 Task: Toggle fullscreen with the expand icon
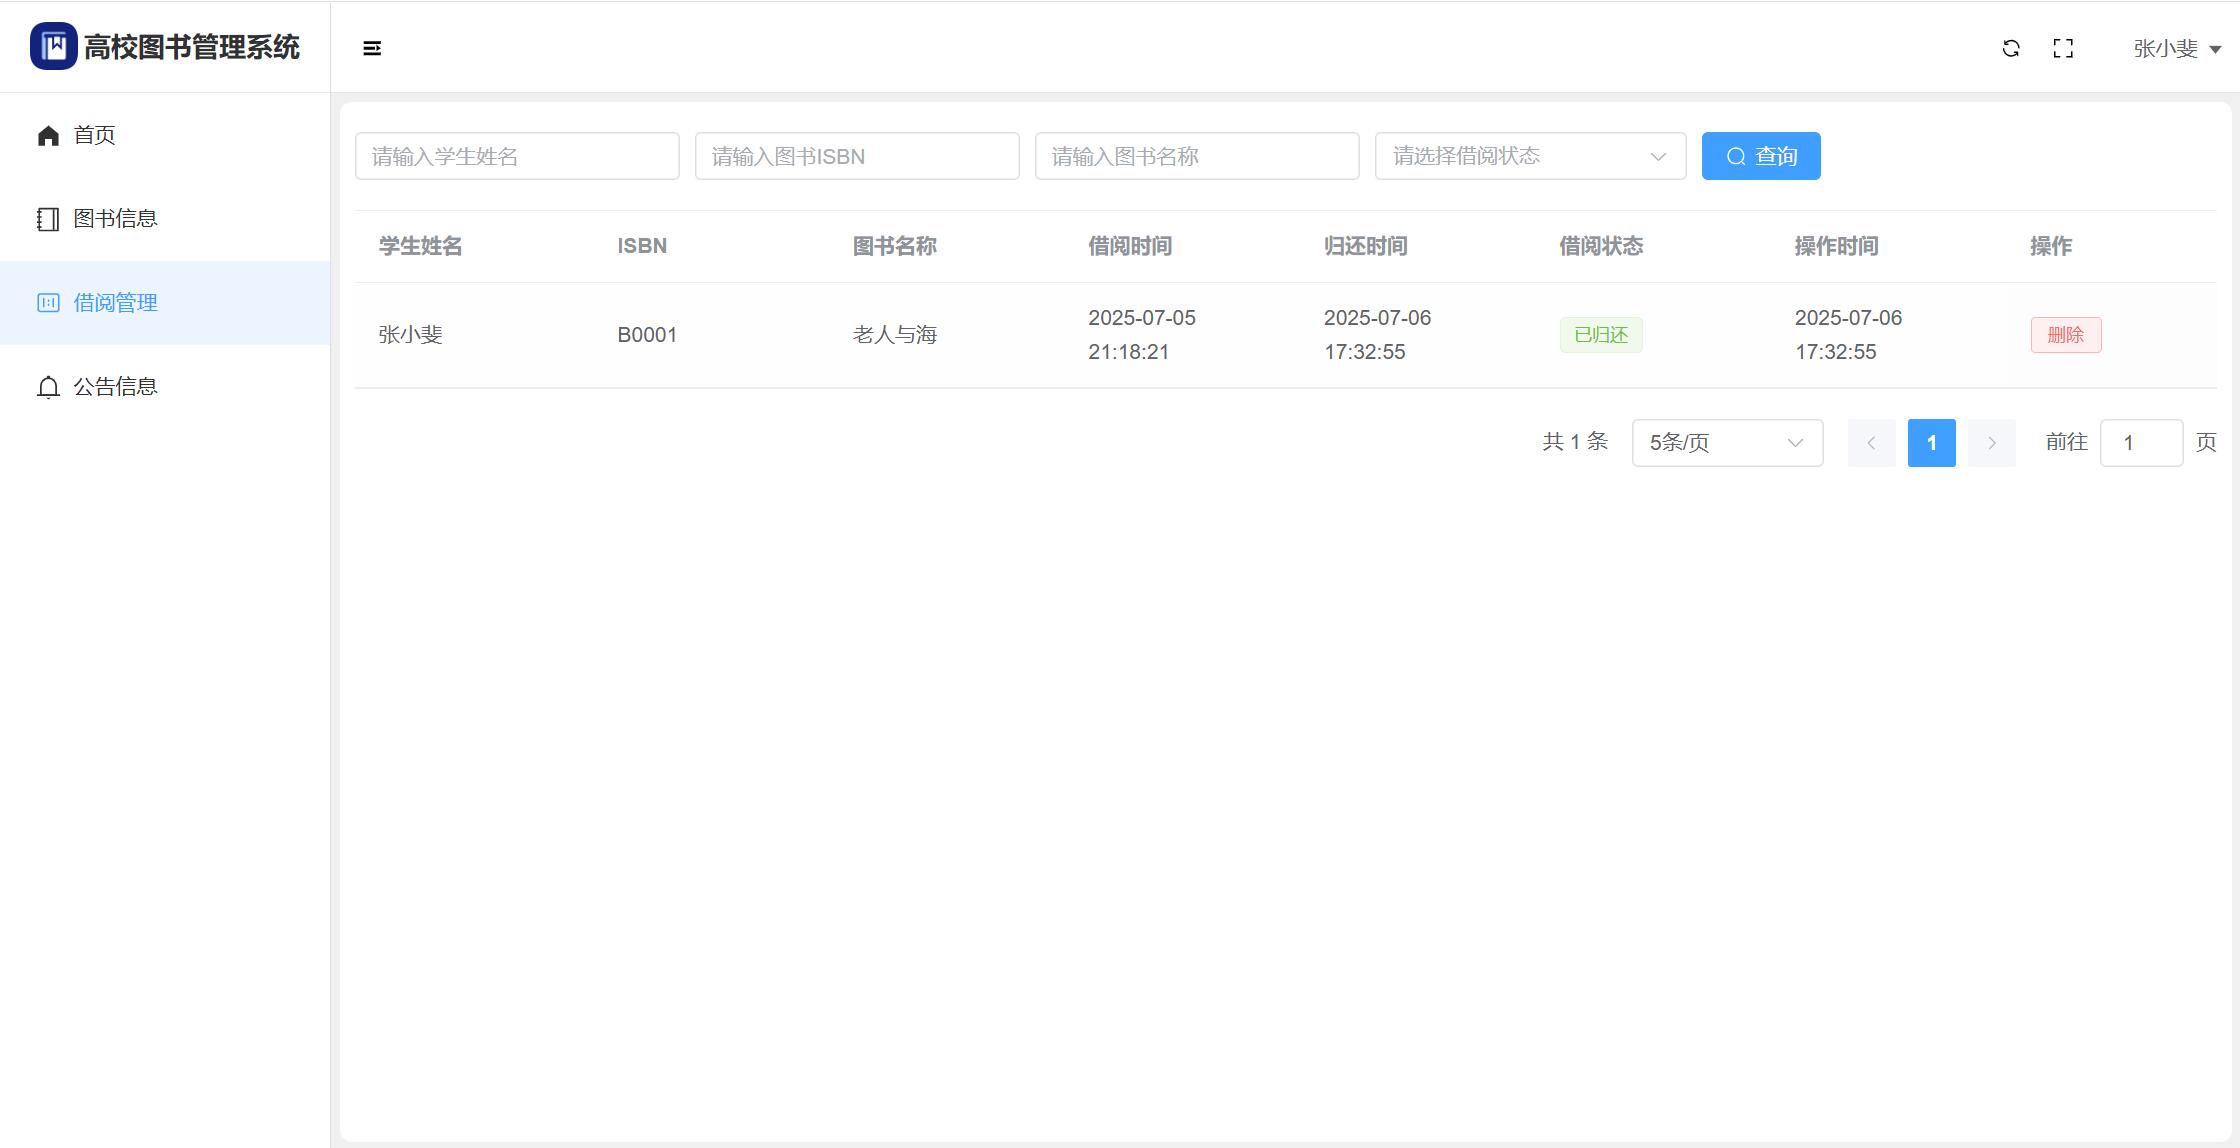point(2063,48)
